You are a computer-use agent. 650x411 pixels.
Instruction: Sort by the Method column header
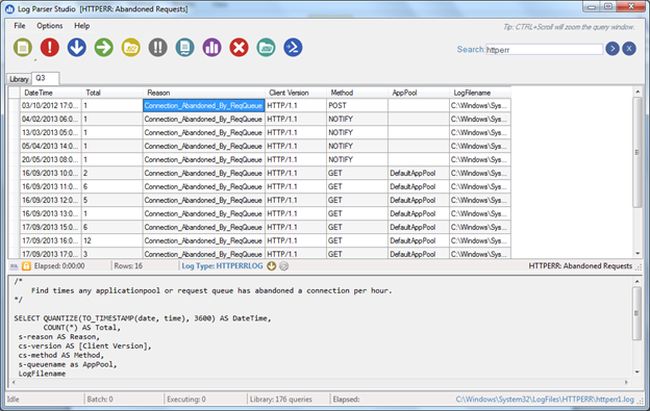[357, 92]
